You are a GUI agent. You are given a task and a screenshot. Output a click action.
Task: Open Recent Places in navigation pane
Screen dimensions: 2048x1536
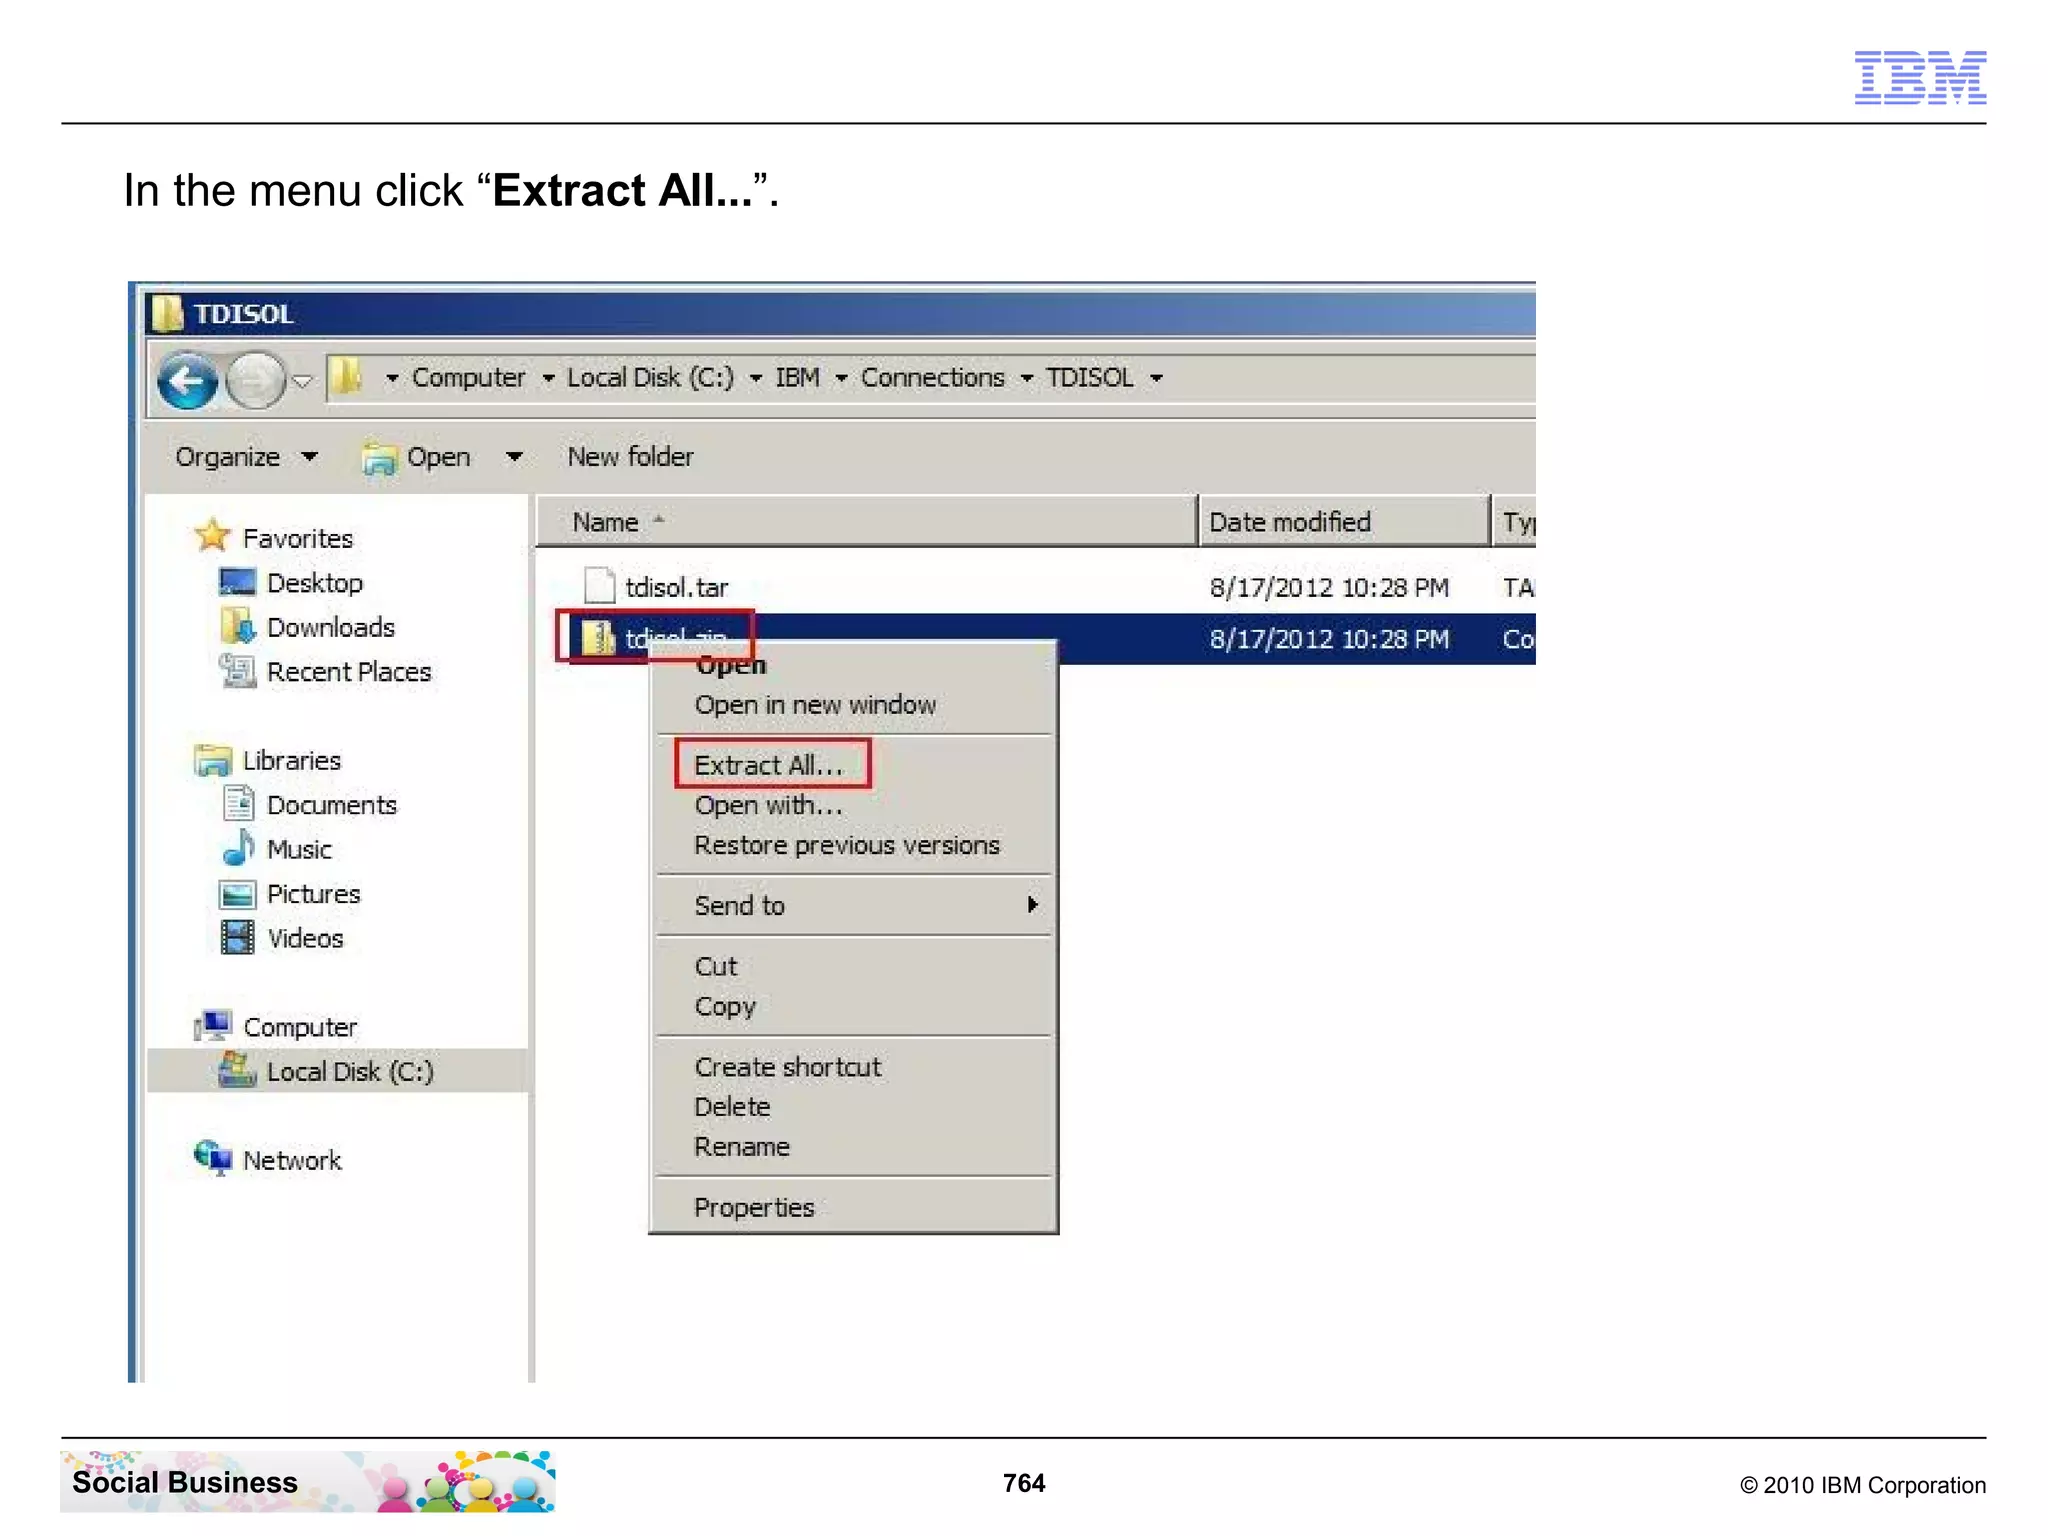point(349,672)
